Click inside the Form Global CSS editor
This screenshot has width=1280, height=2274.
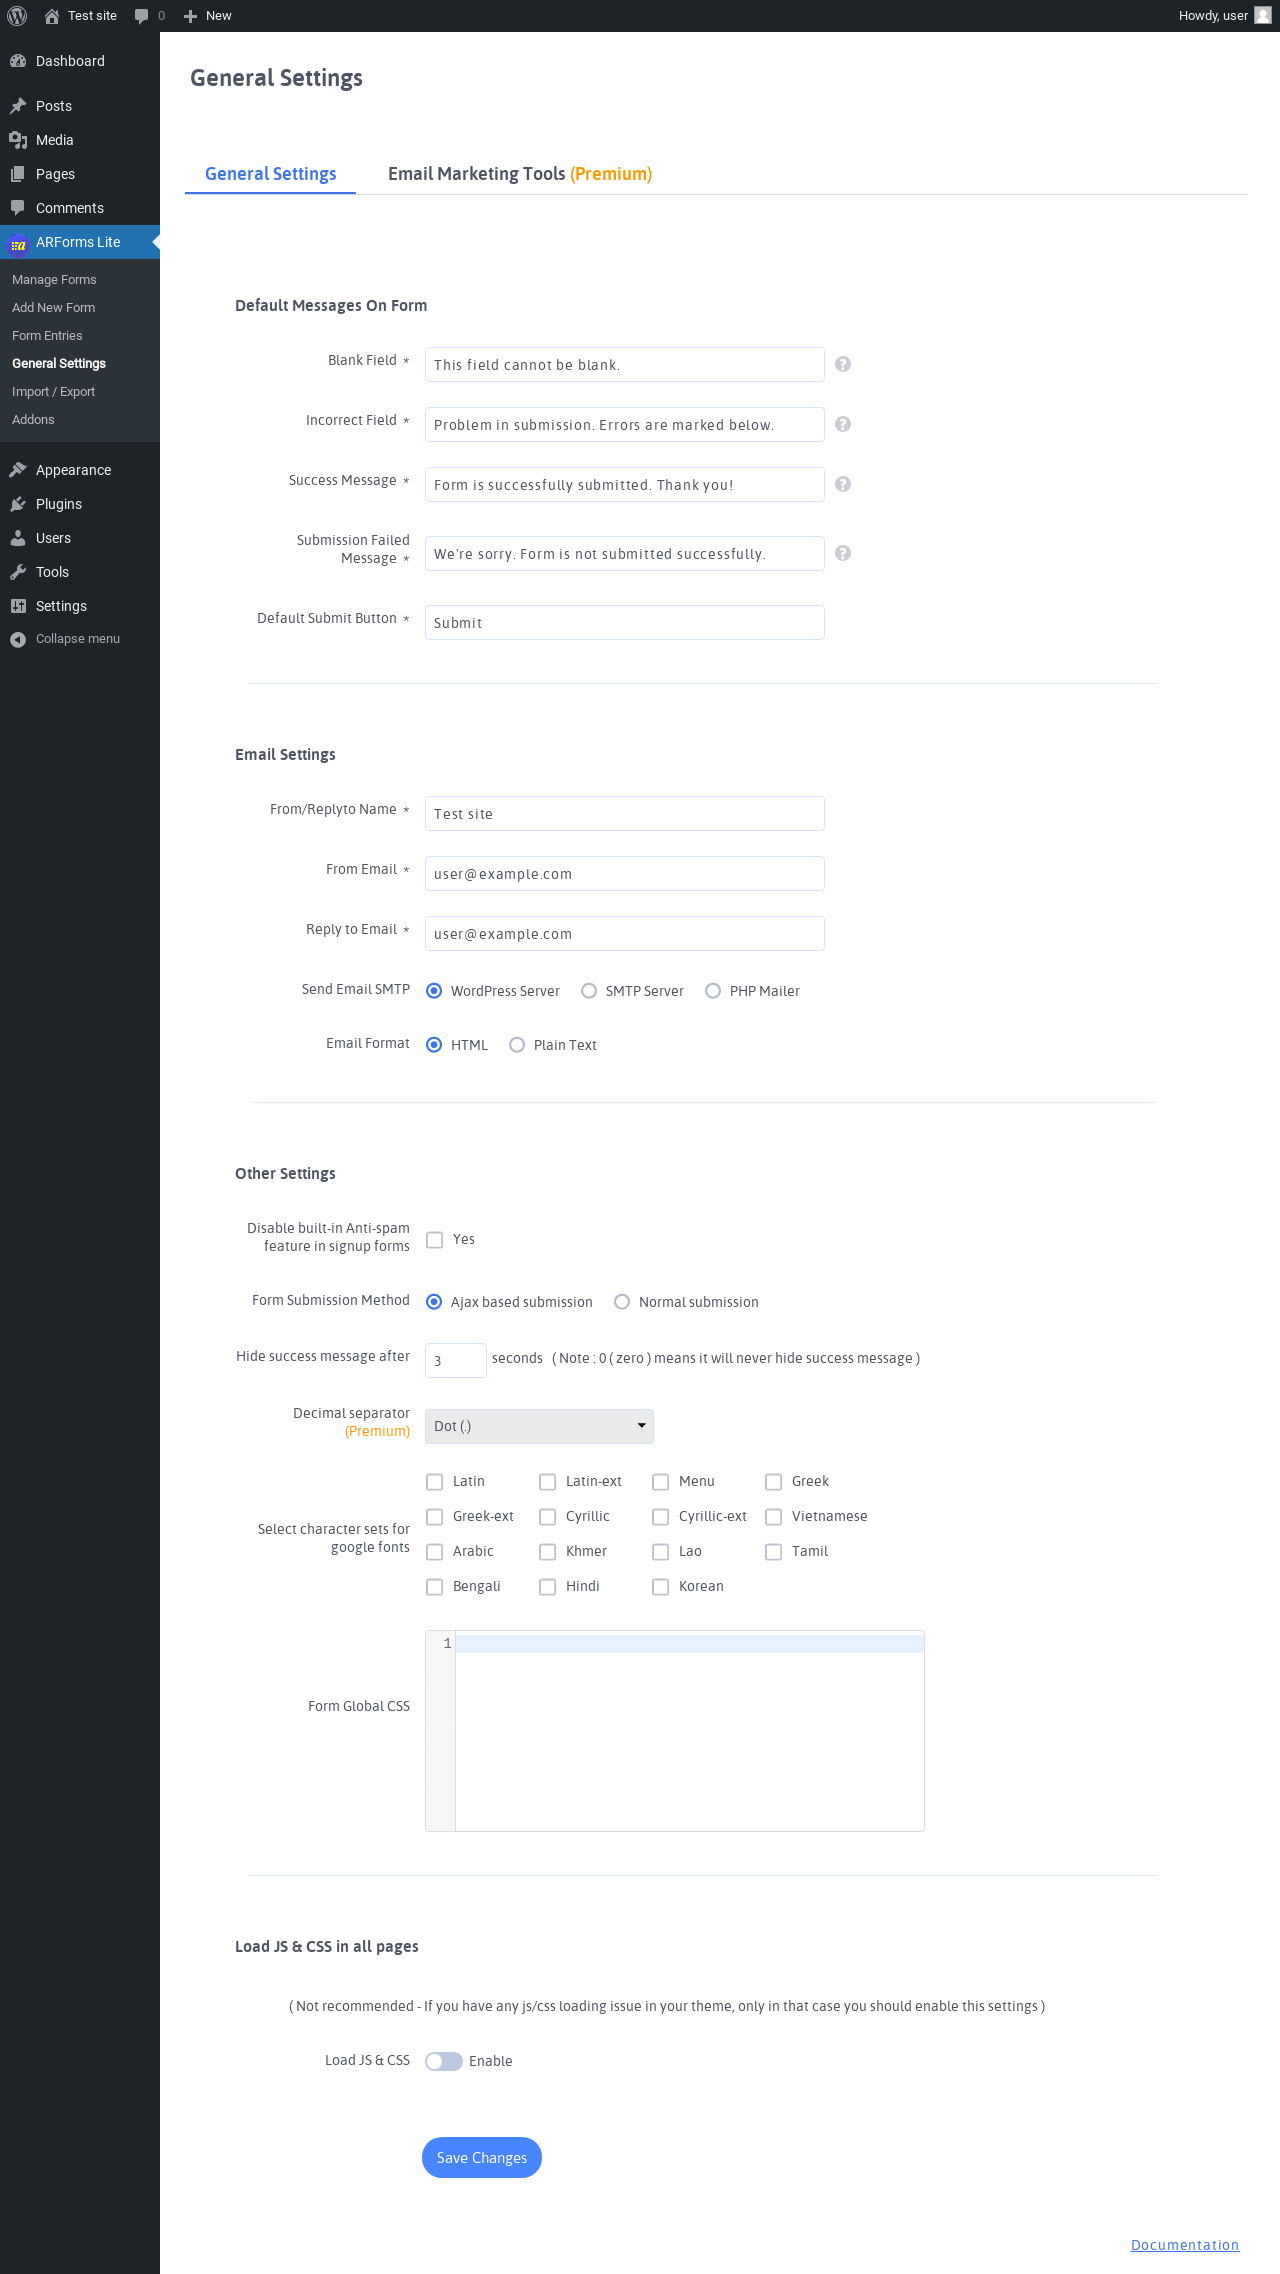coord(689,1731)
